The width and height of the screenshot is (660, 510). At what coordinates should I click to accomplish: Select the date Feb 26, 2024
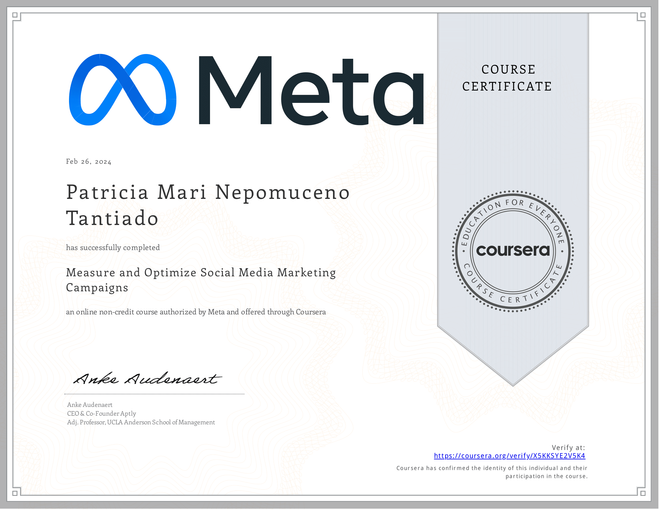pyautogui.click(x=88, y=161)
